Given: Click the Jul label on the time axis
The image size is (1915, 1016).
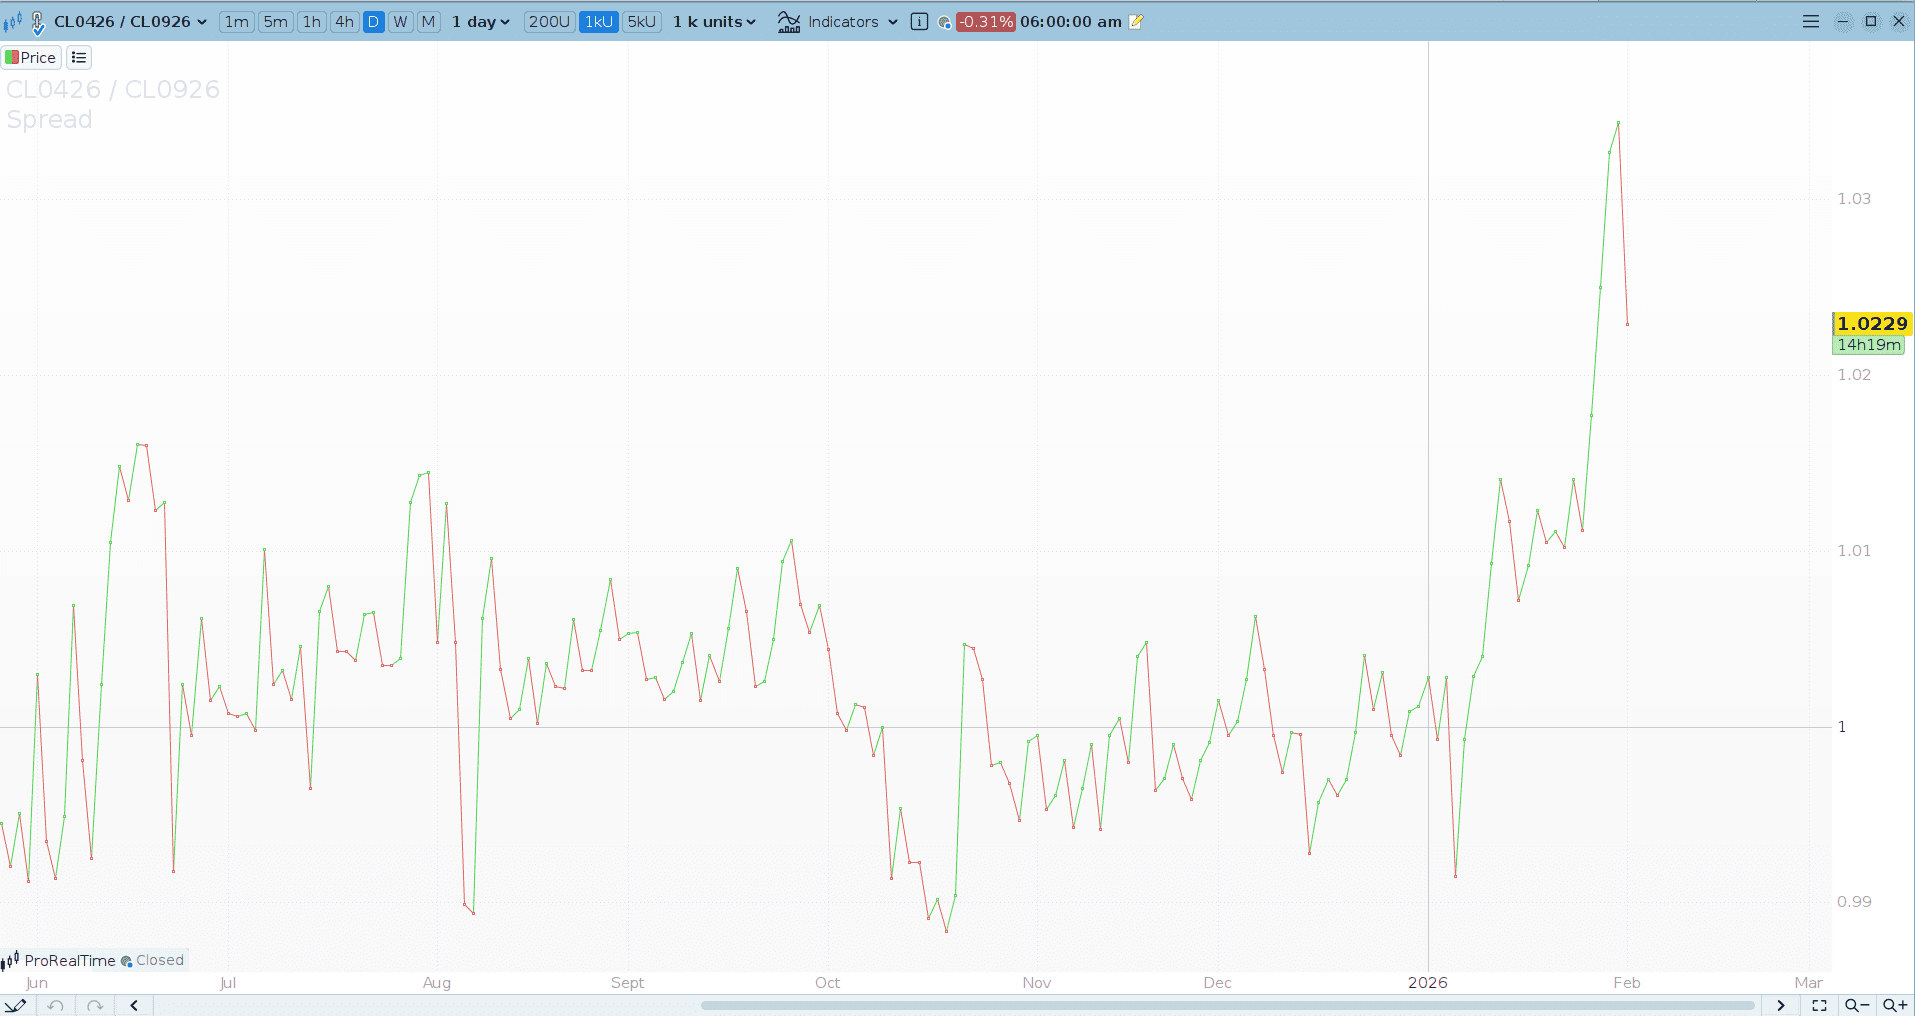Looking at the screenshot, I should click(228, 983).
